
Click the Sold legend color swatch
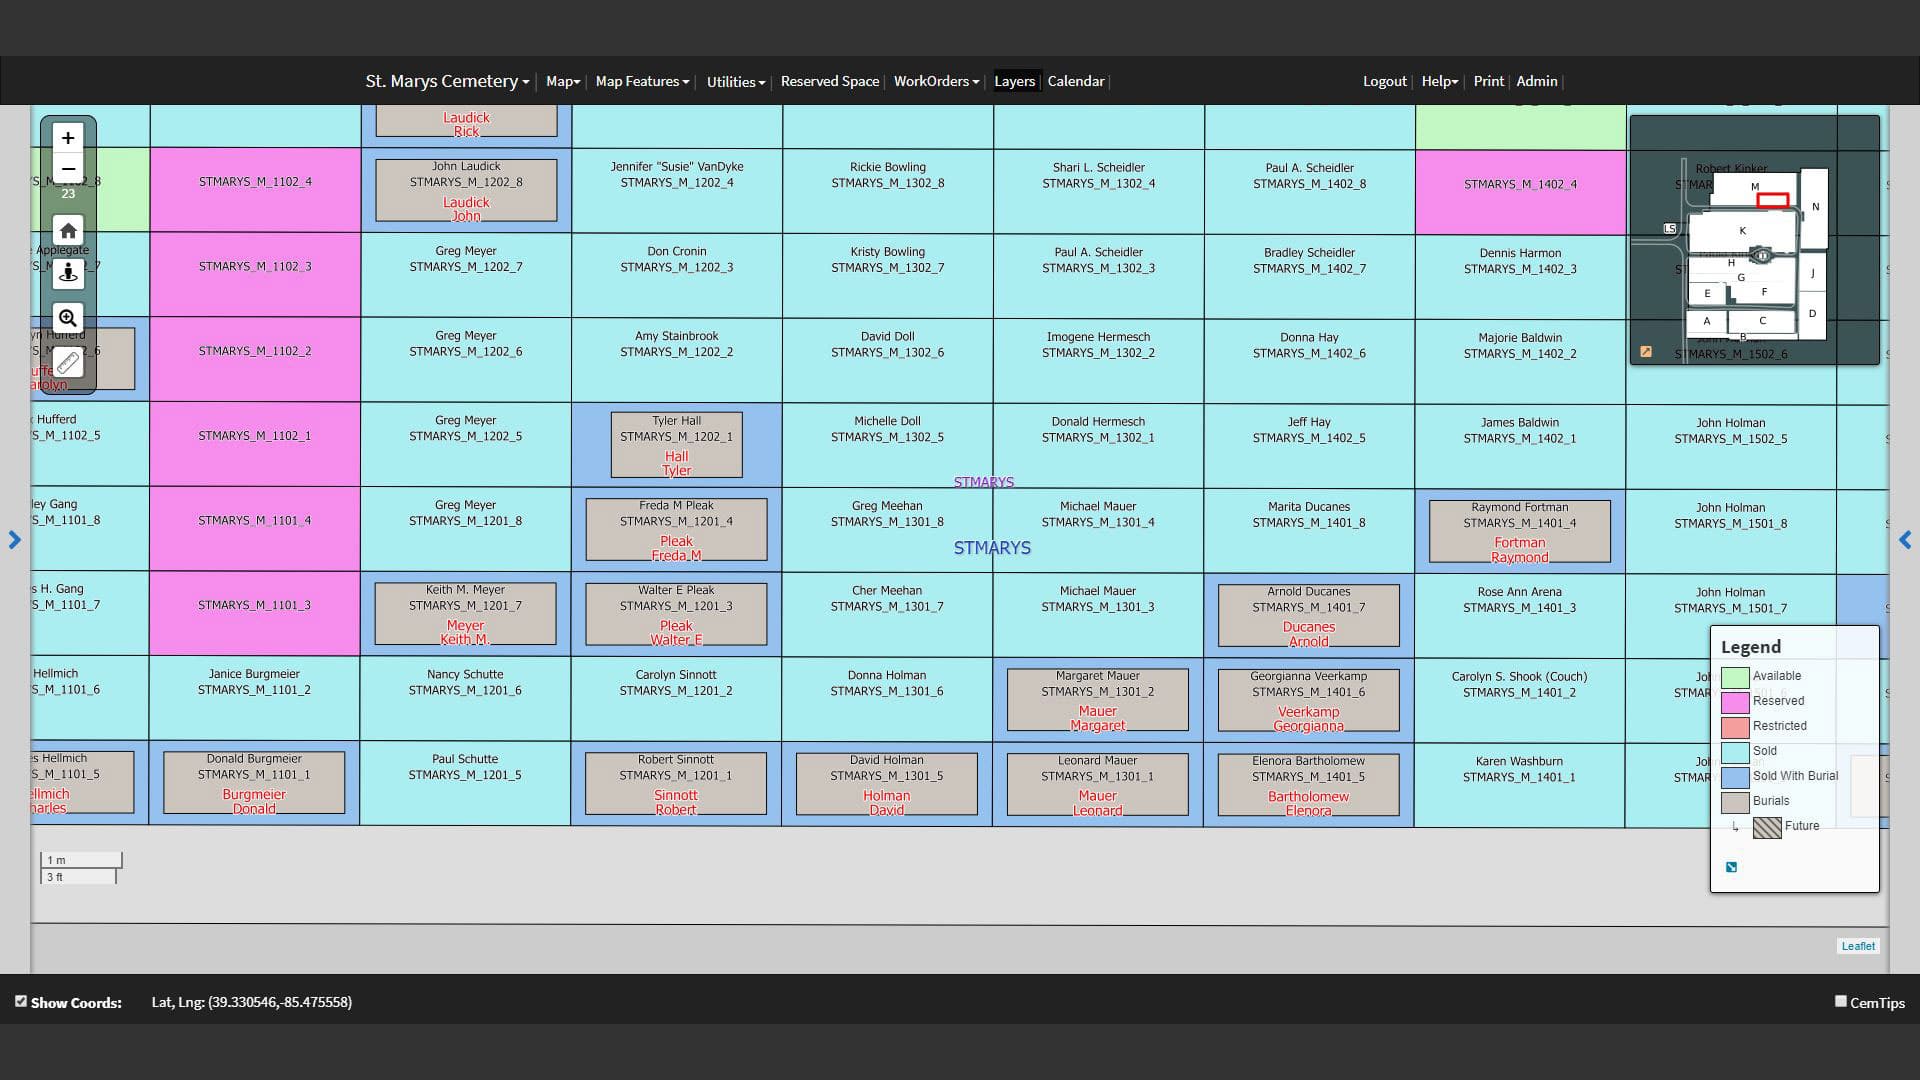click(1735, 752)
